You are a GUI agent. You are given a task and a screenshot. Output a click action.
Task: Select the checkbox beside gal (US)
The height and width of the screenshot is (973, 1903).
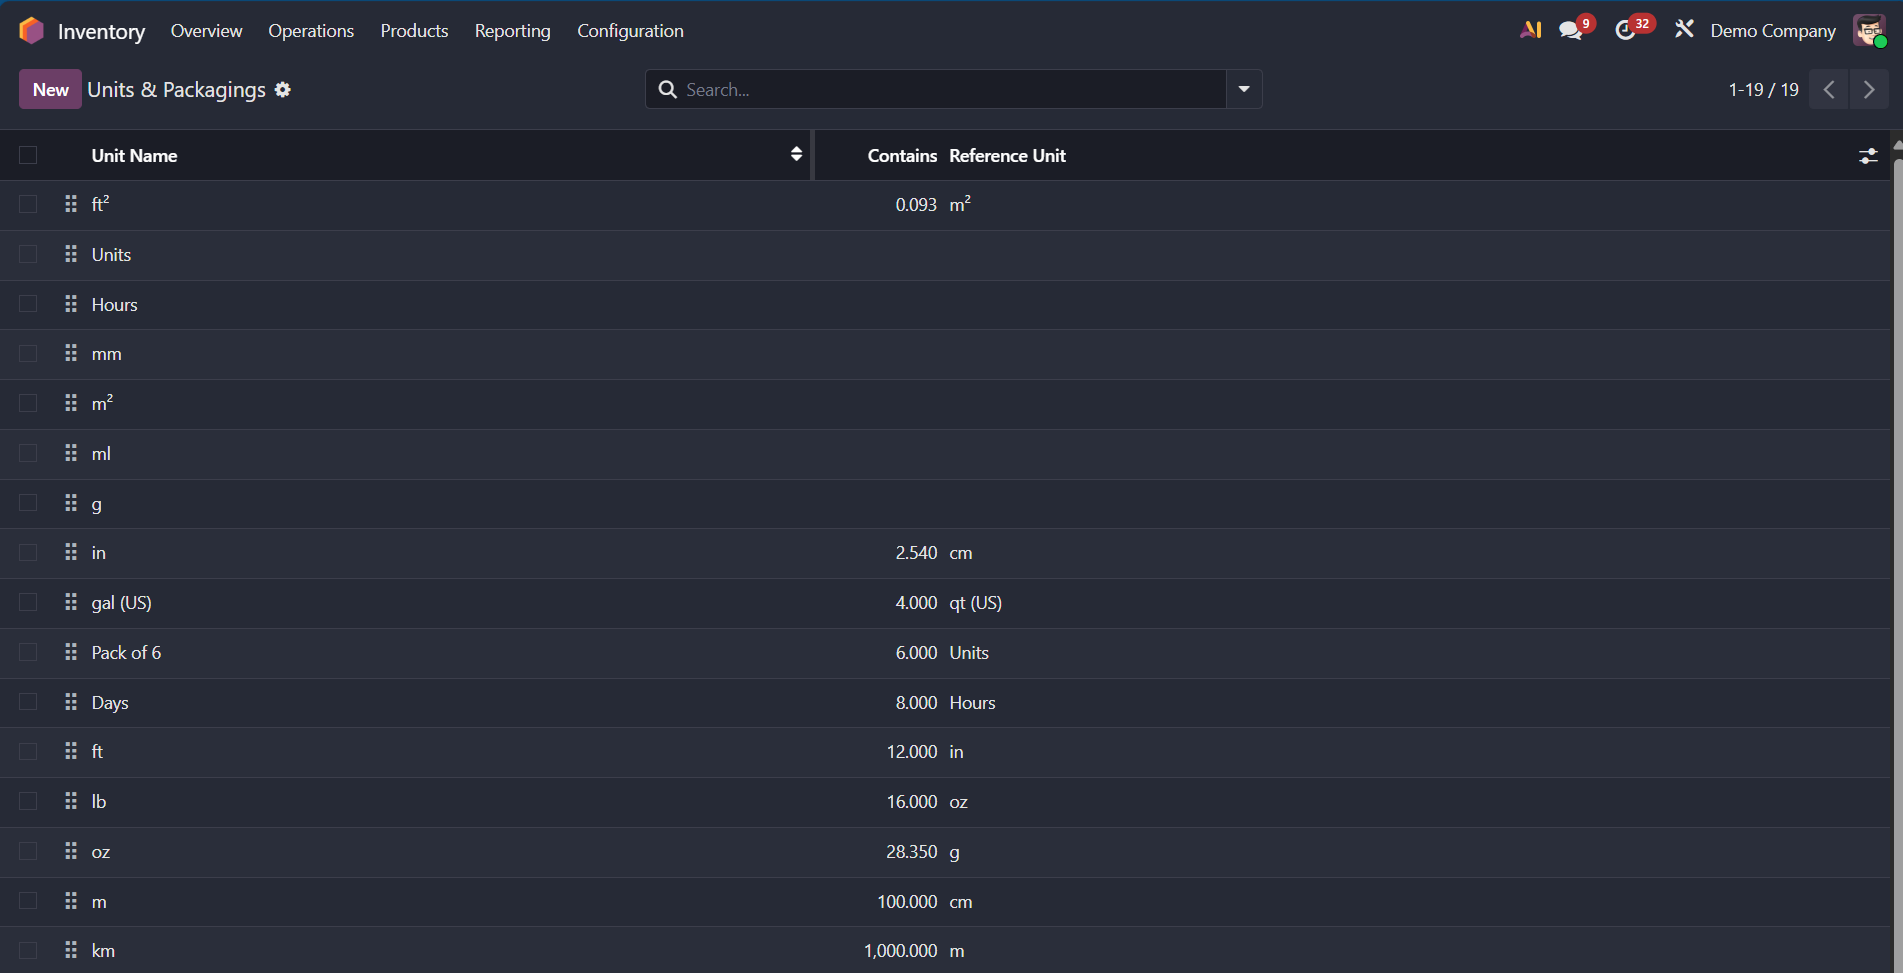click(28, 602)
